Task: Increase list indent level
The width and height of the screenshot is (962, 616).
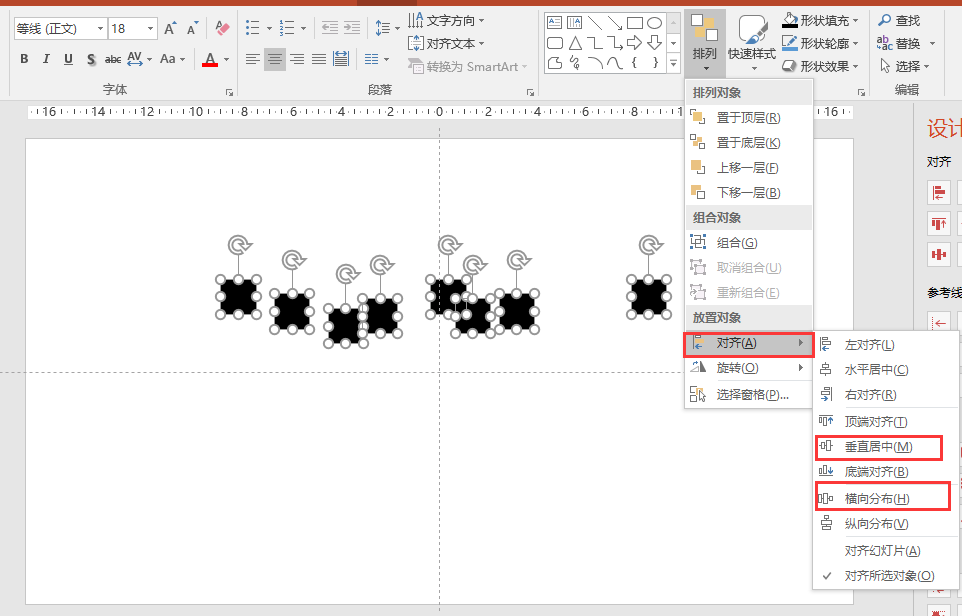Action: pos(352,28)
